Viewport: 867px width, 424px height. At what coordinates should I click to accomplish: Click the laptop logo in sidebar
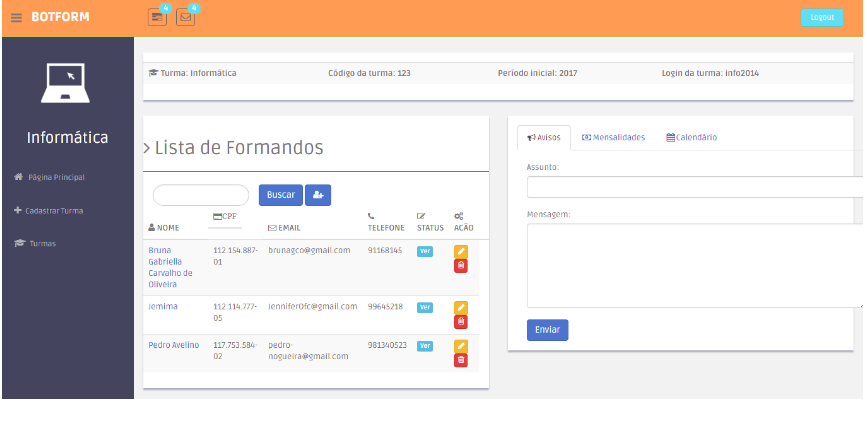(x=67, y=83)
